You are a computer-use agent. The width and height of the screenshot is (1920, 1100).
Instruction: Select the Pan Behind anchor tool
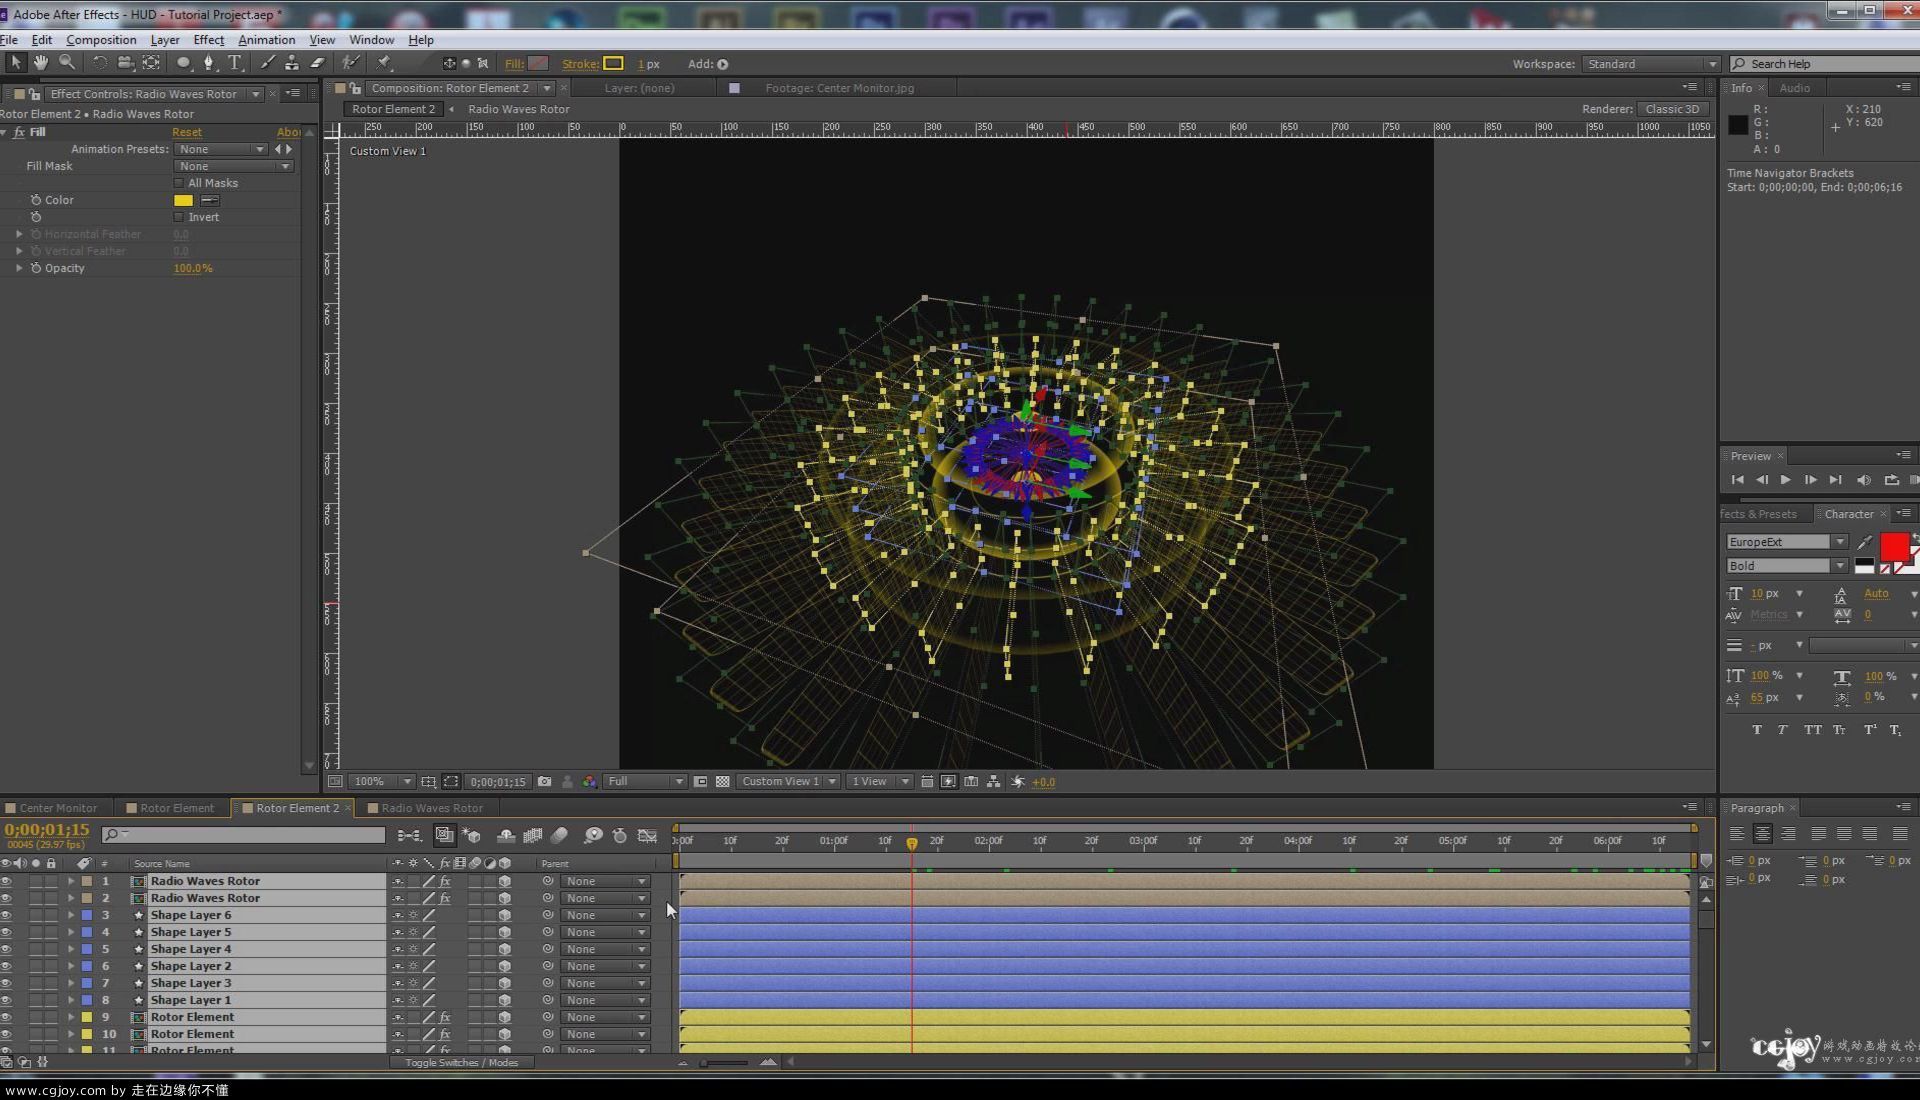coord(151,63)
